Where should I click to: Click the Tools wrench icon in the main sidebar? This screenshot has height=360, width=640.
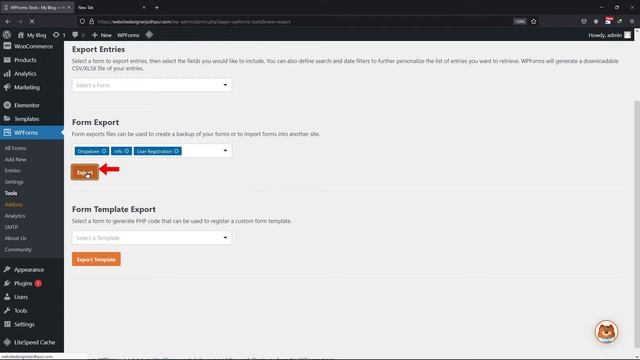tap(7, 310)
